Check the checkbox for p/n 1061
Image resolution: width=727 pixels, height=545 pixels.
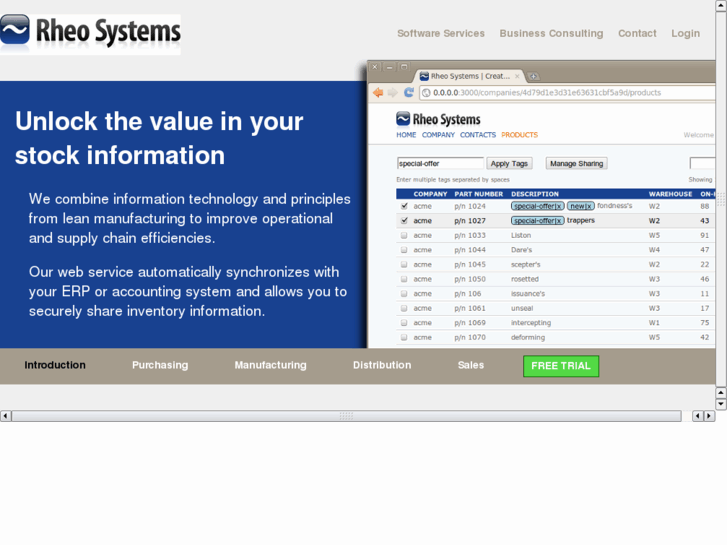coord(404,308)
